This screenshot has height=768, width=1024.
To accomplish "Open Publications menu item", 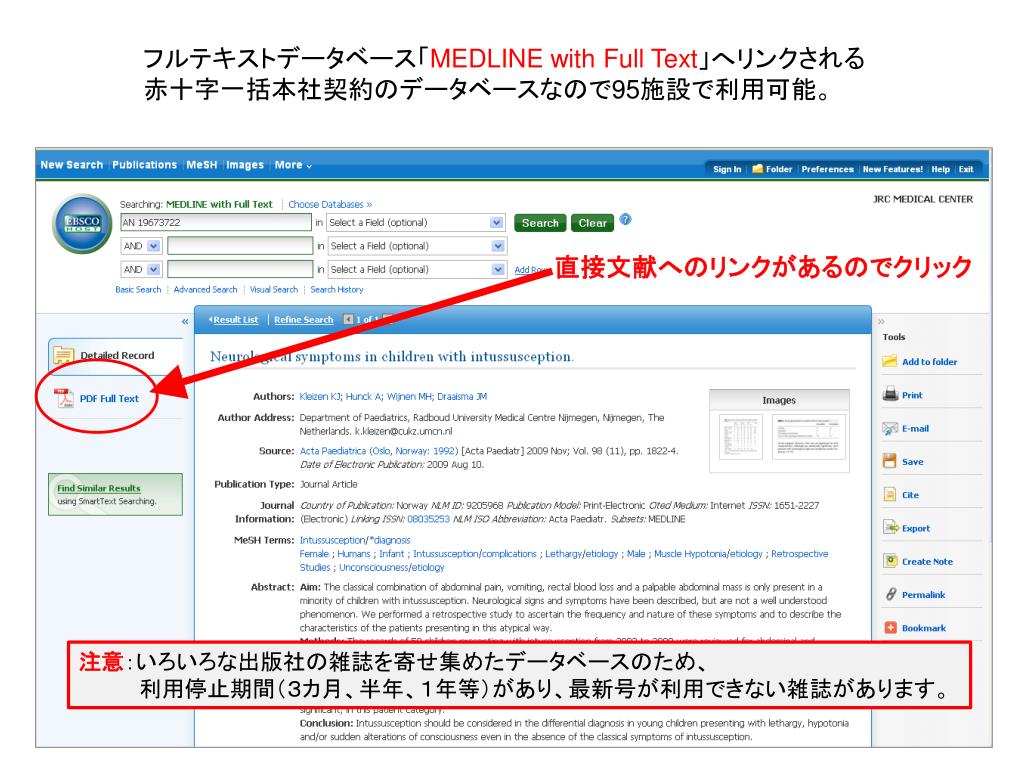I will [x=144, y=165].
